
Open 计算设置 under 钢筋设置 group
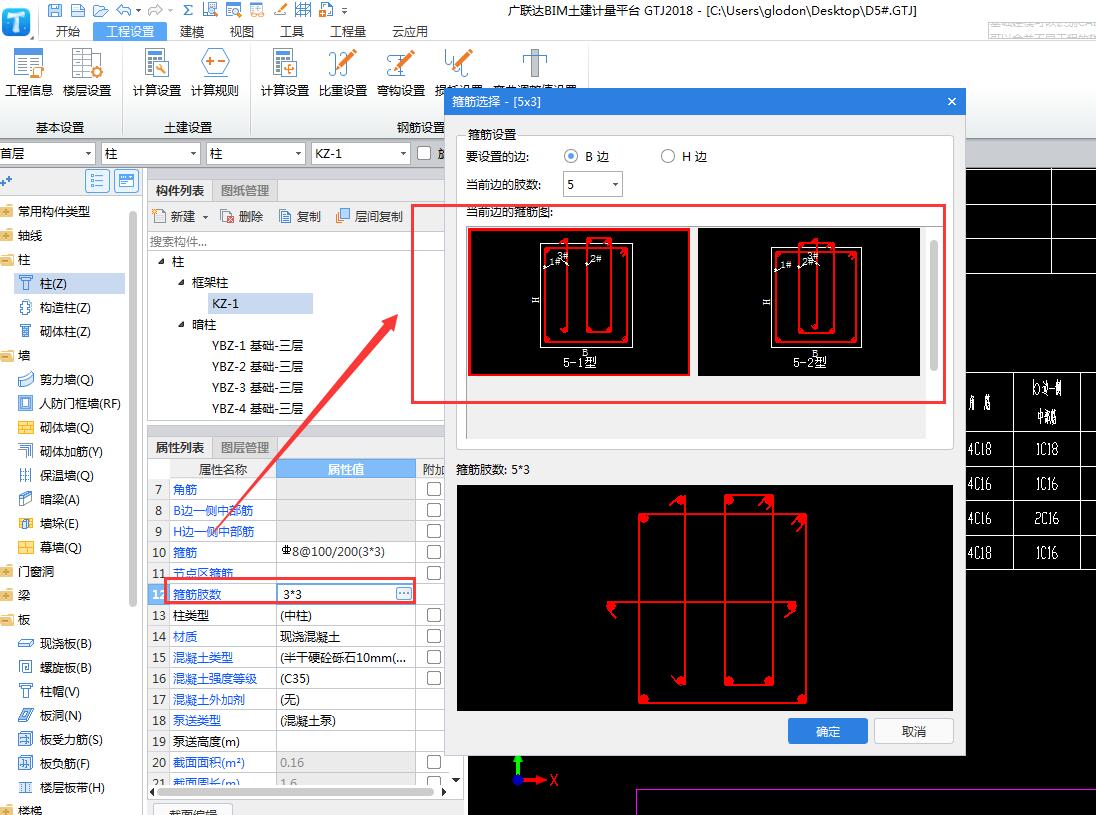[x=284, y=73]
